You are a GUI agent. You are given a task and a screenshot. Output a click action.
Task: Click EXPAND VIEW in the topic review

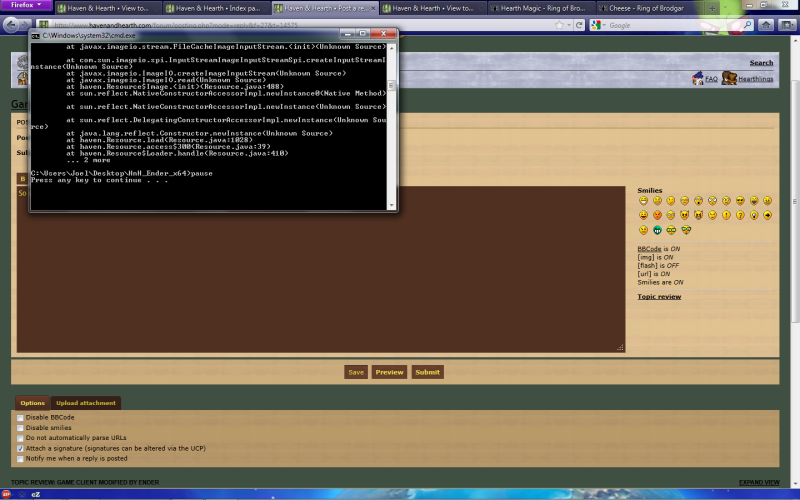[759, 482]
